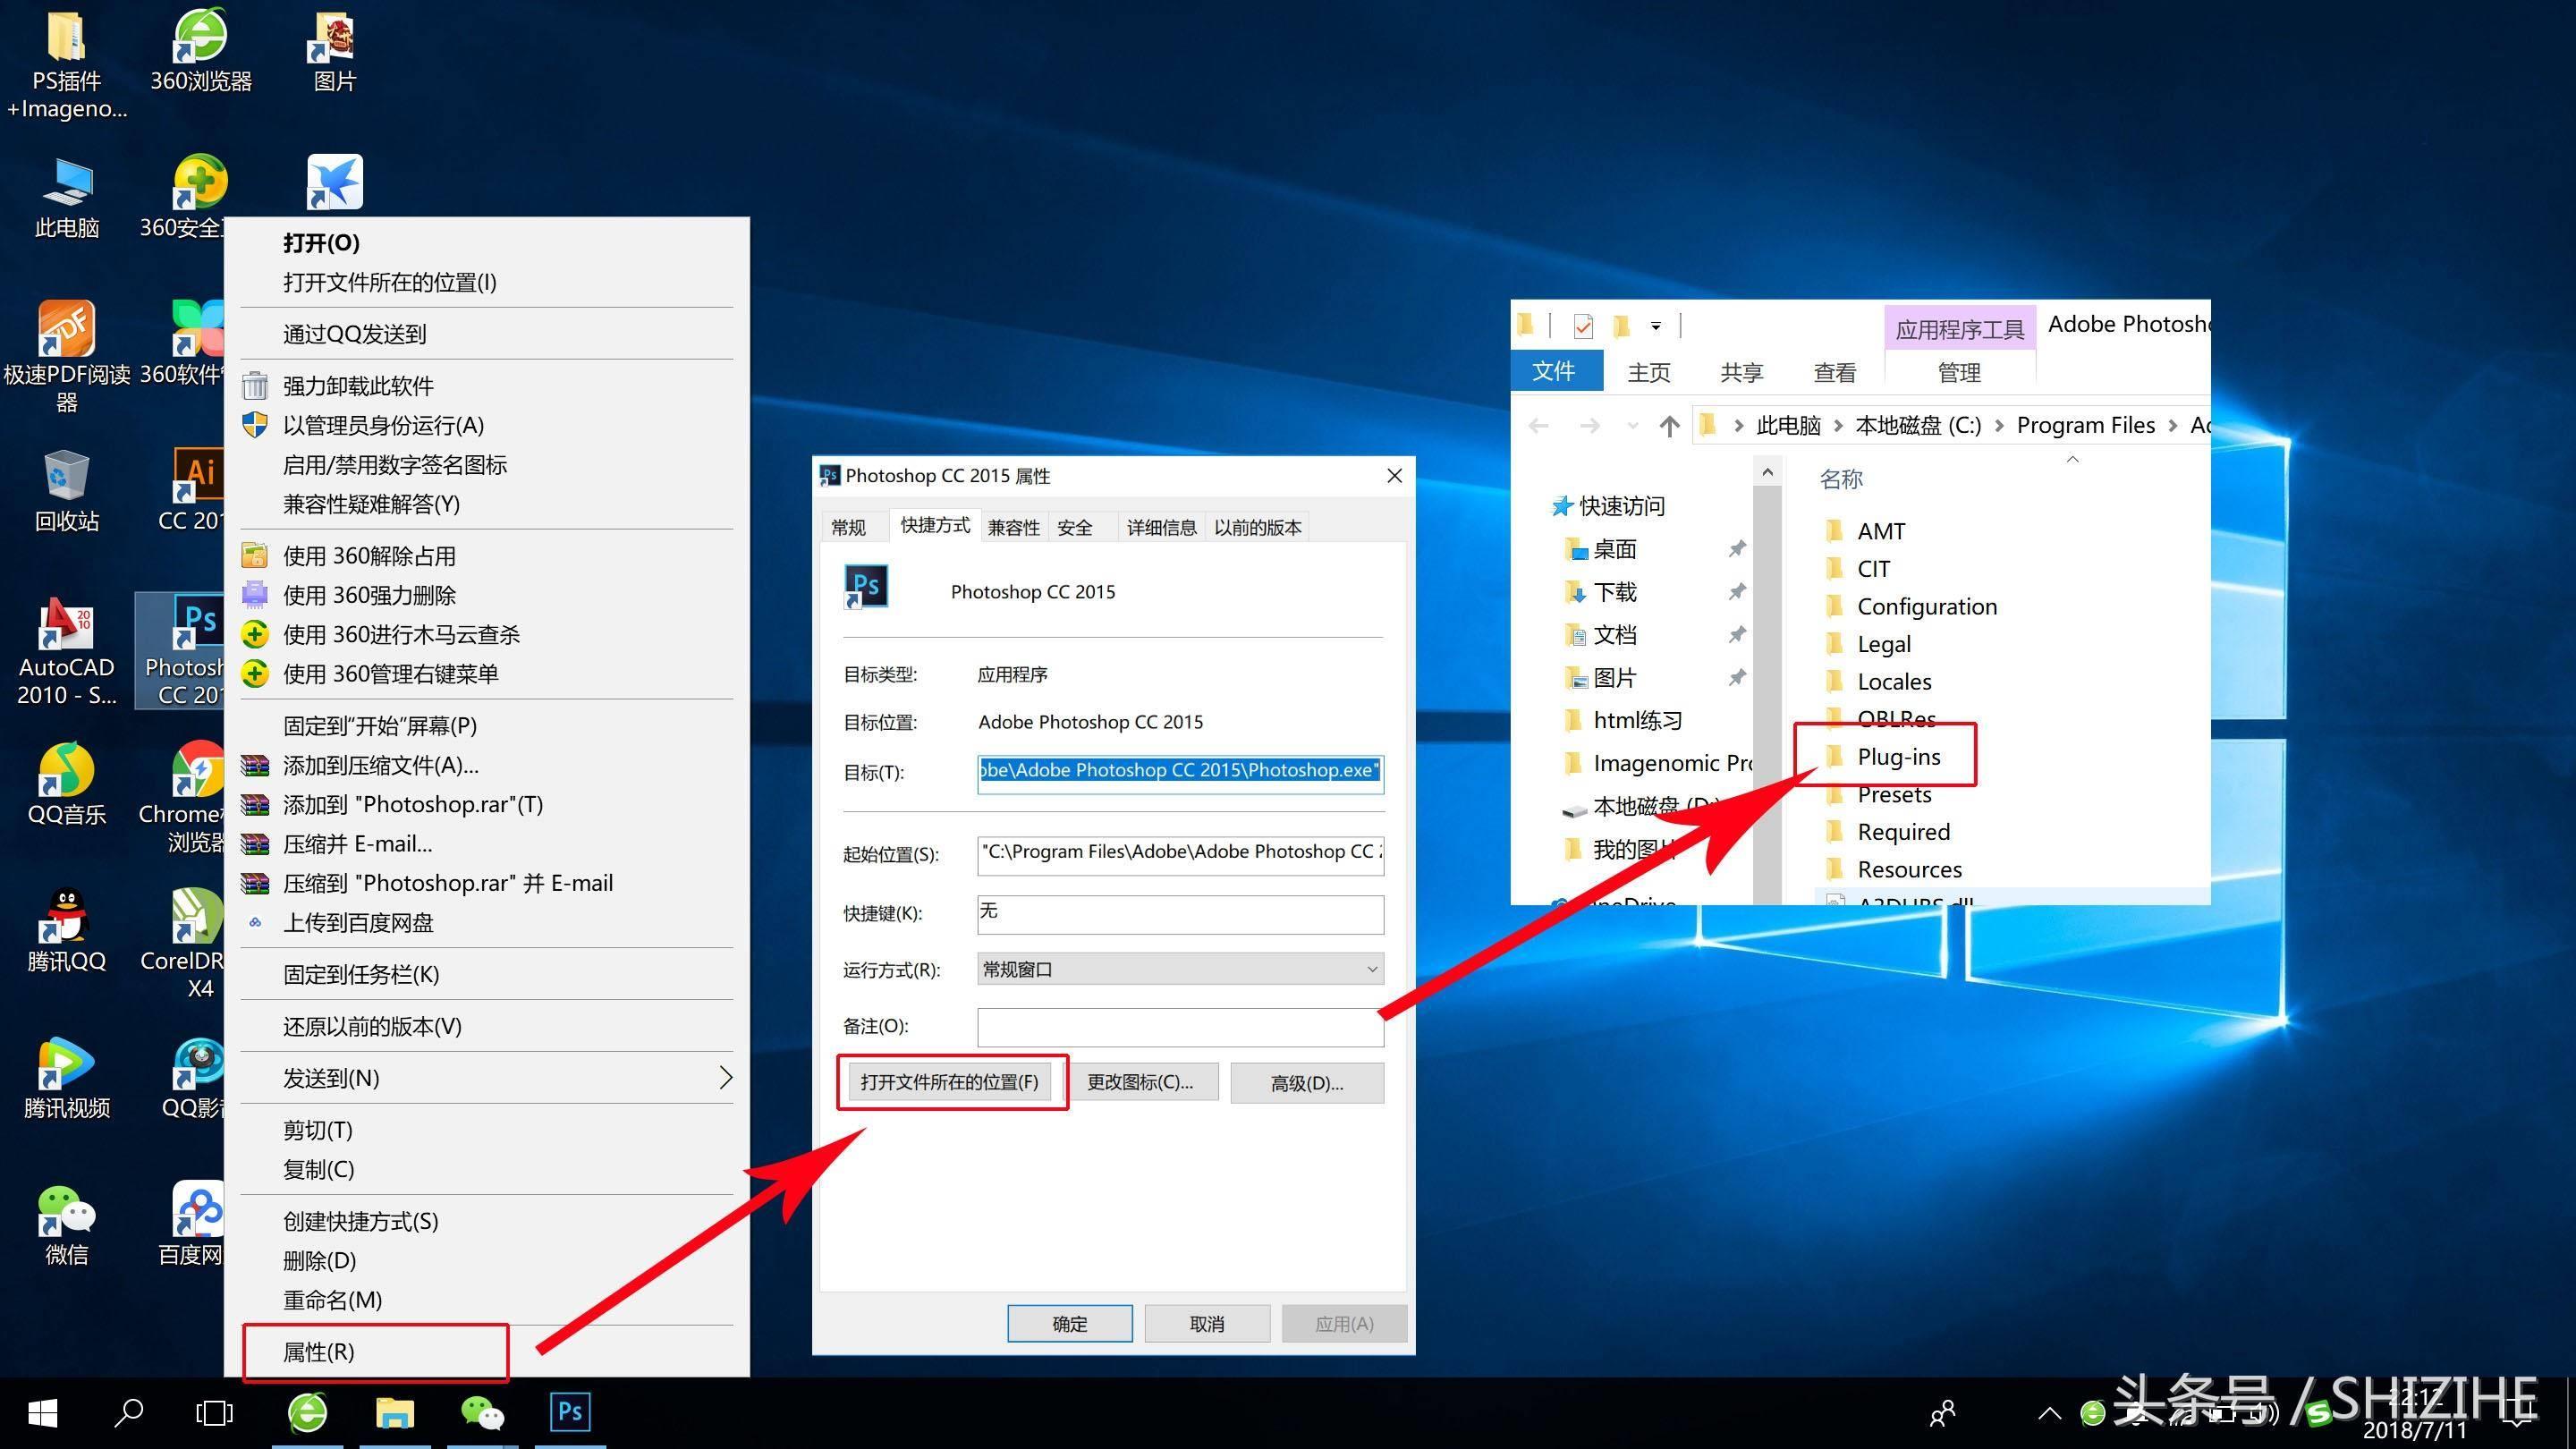Open People icon in system tray
Viewport: 2576px width, 1449px height.
[x=1942, y=1413]
